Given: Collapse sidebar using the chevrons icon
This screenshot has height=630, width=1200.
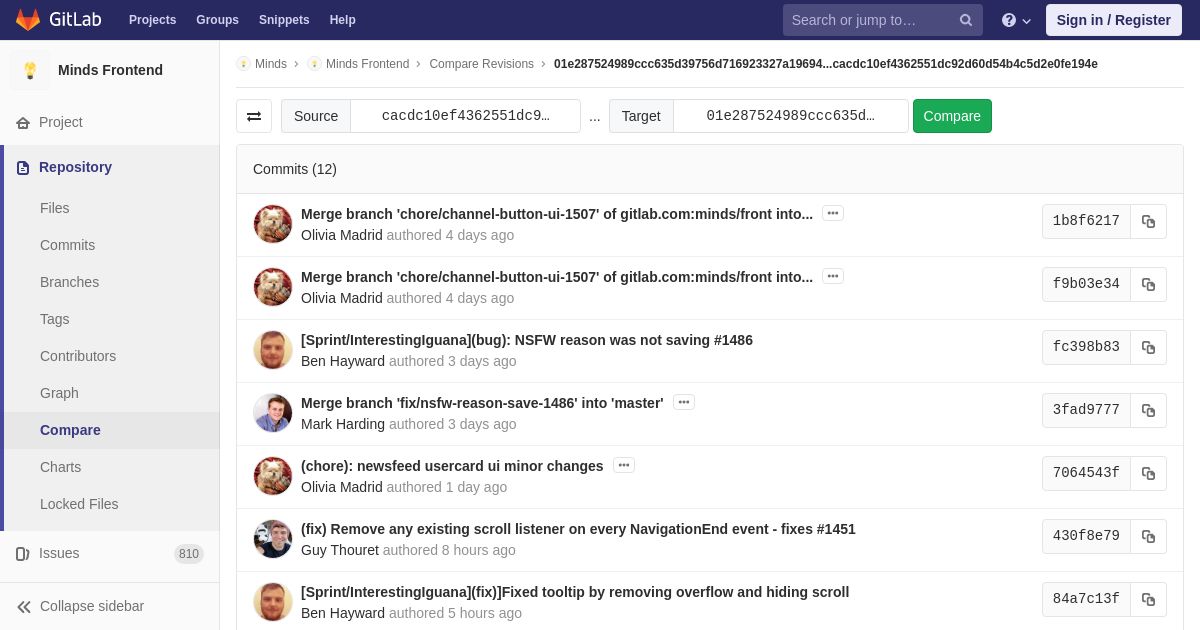Looking at the screenshot, I should pos(24,606).
